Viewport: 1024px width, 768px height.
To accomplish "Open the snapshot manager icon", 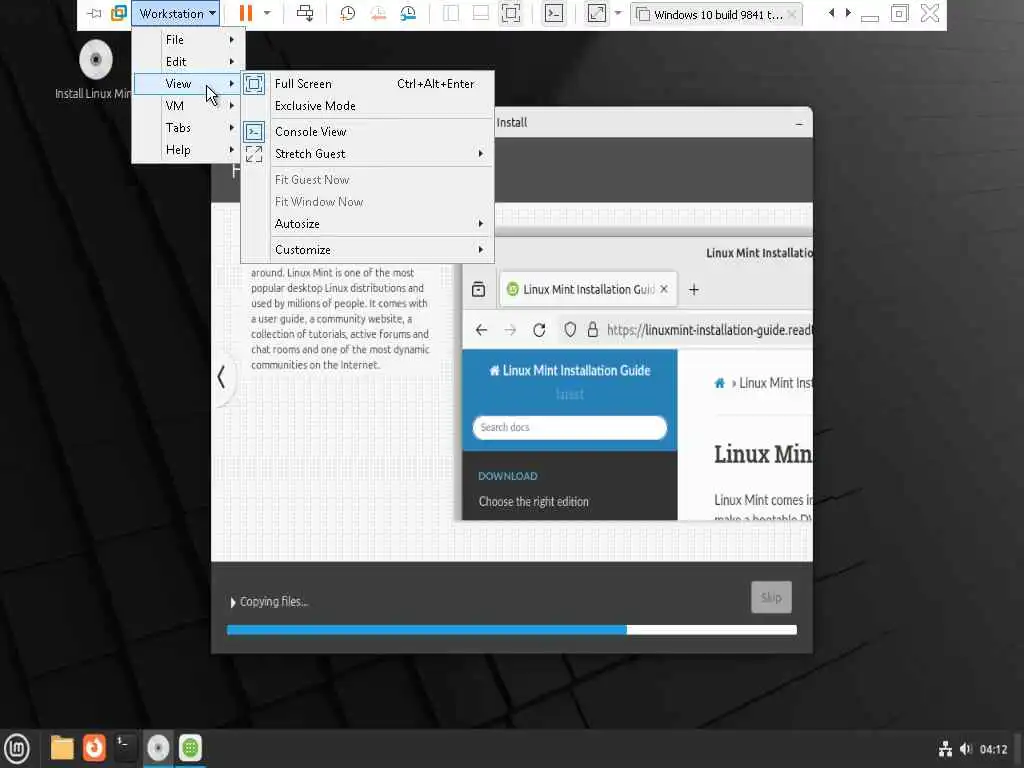I will 408,14.
